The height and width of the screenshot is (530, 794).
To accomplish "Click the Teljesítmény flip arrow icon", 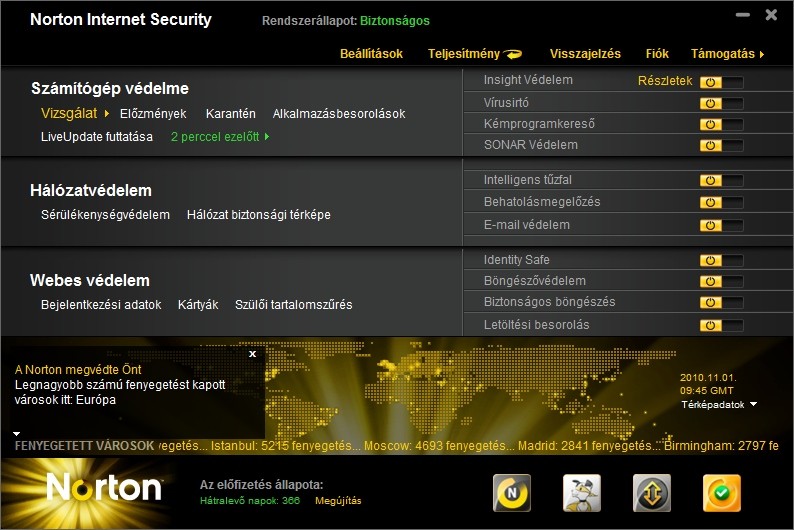I will [x=513, y=54].
